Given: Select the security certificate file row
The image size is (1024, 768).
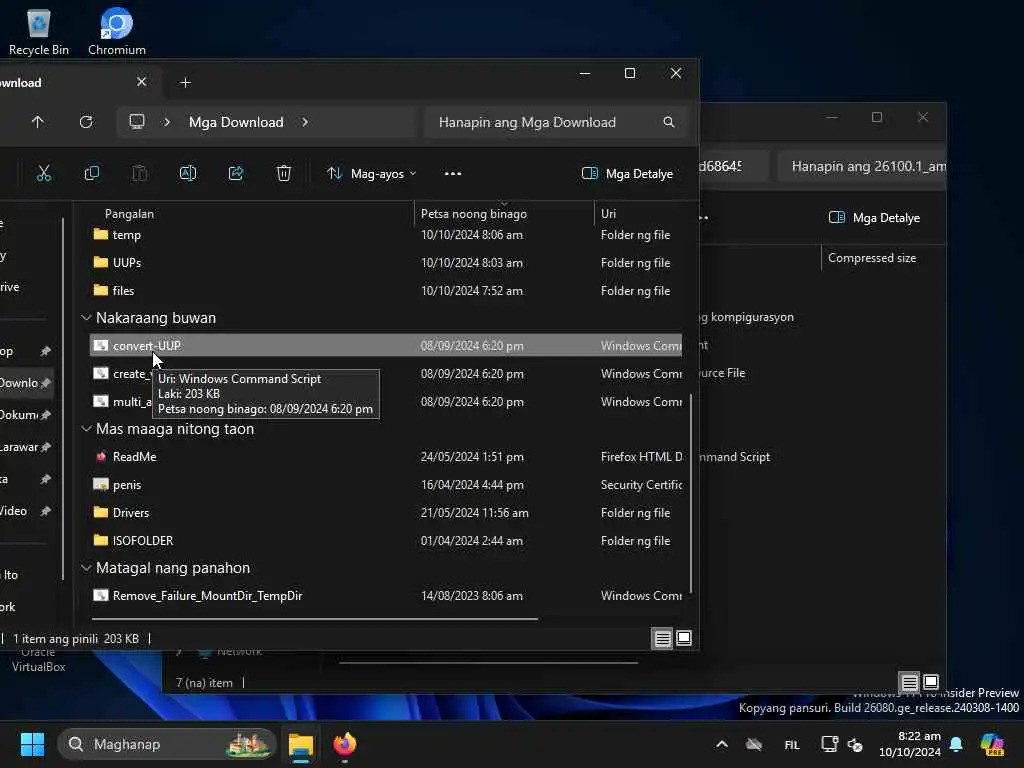Looking at the screenshot, I should (x=385, y=485).
